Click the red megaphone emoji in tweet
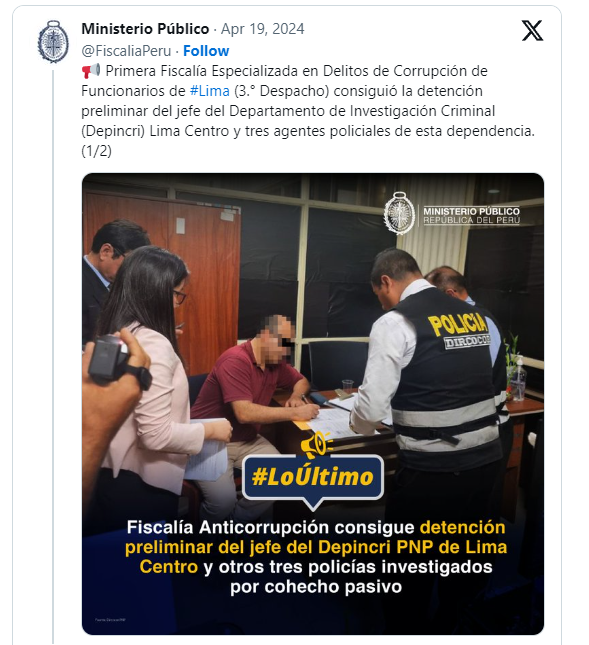 (x=90, y=71)
